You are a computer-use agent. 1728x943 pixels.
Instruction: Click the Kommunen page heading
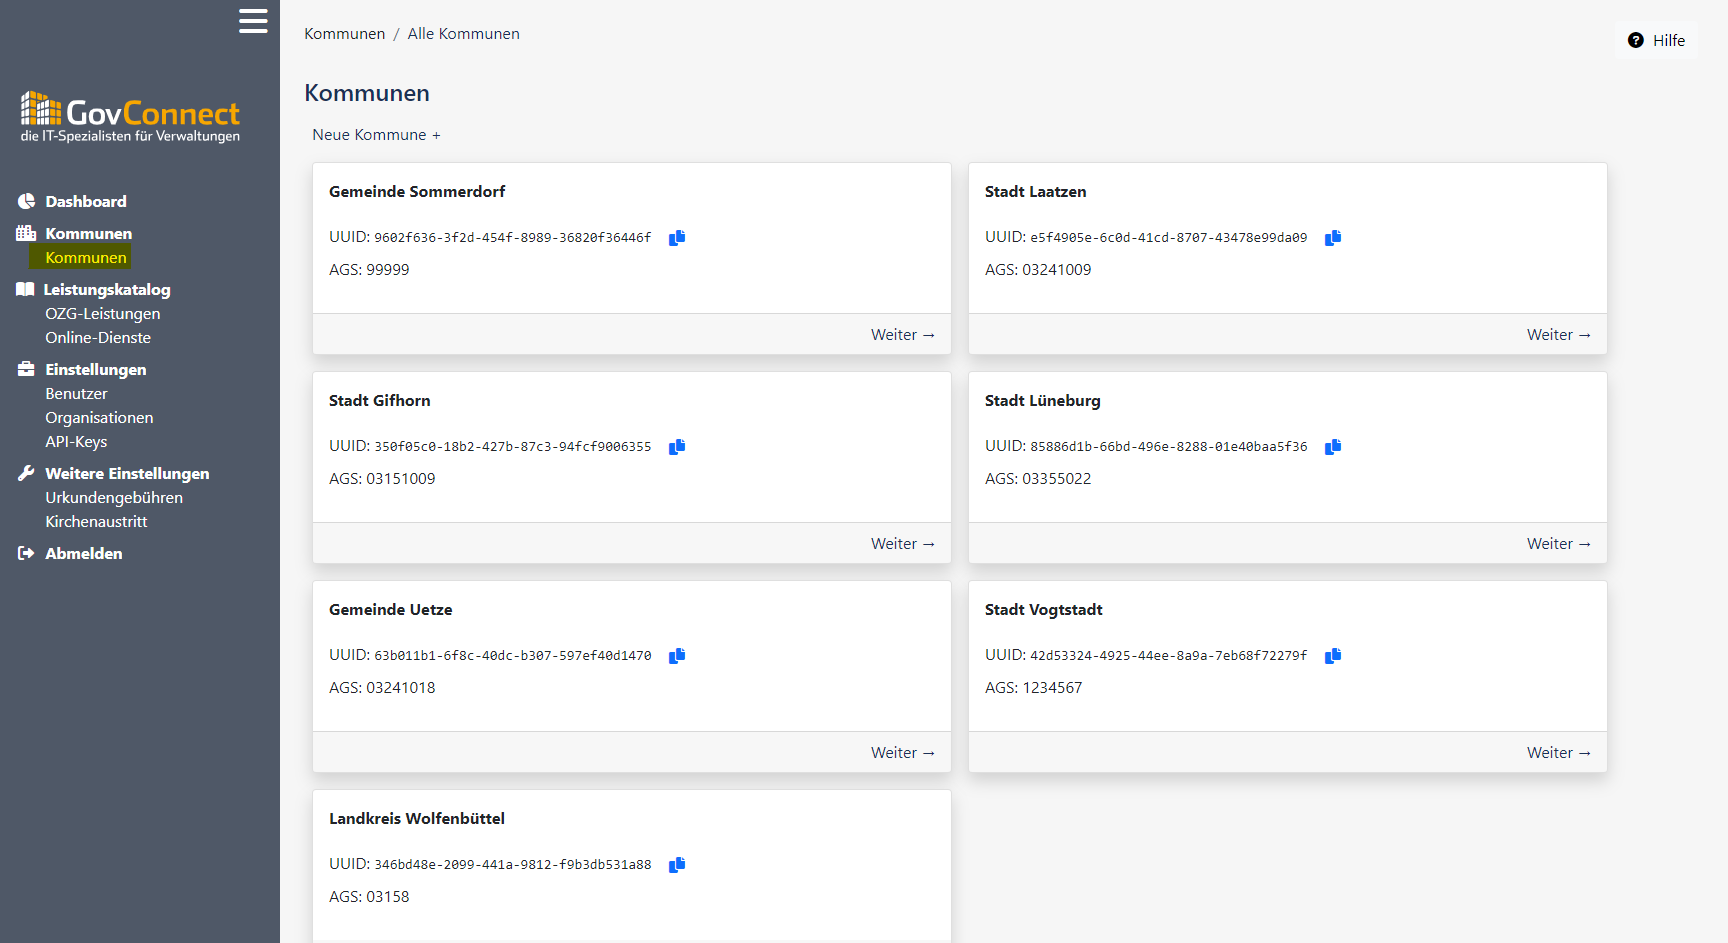(x=367, y=93)
